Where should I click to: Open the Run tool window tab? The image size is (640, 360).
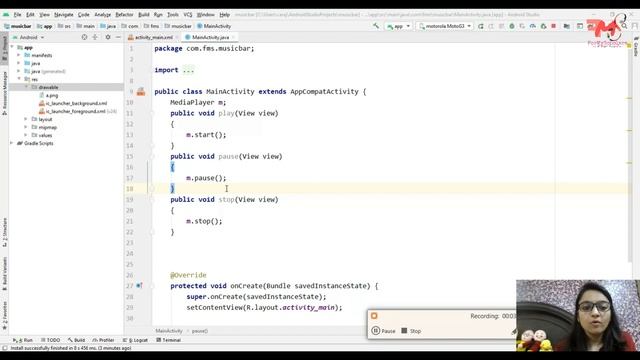point(23,340)
